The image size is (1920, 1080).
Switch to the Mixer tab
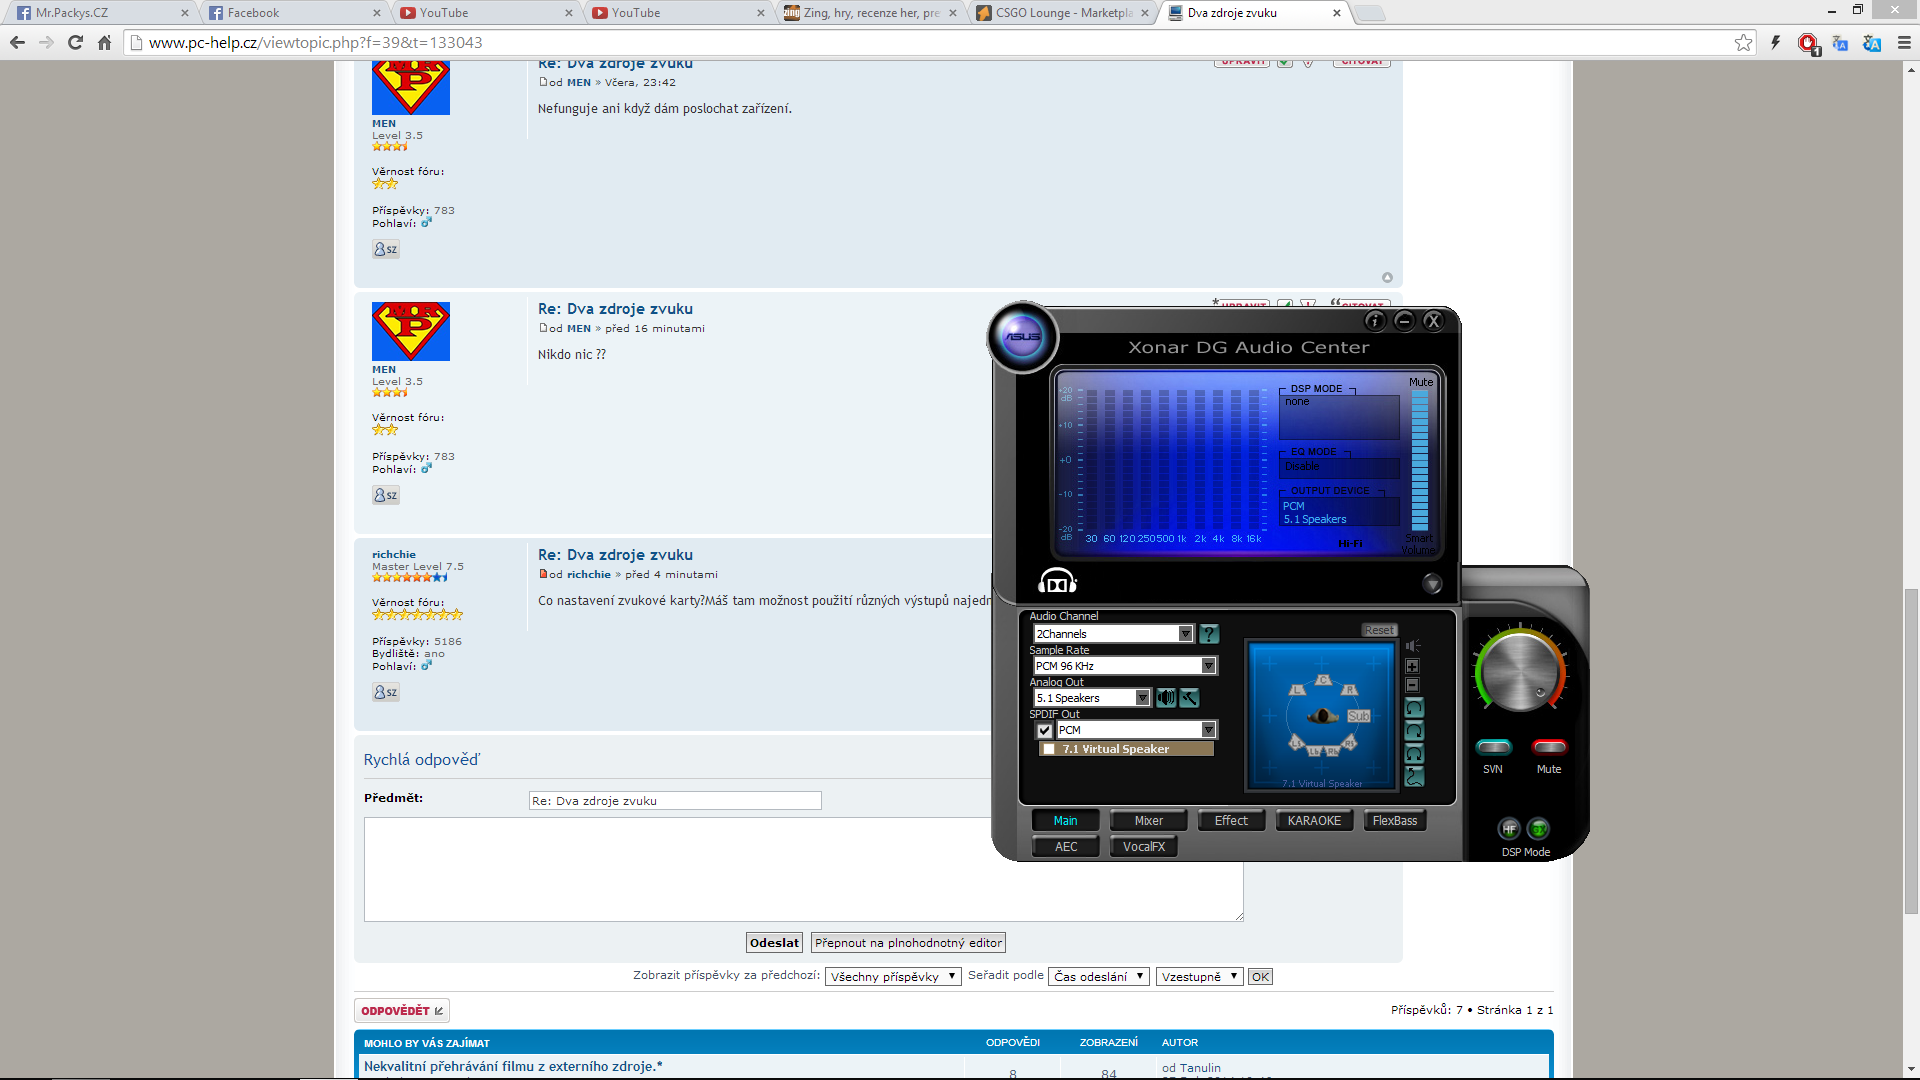point(1148,821)
